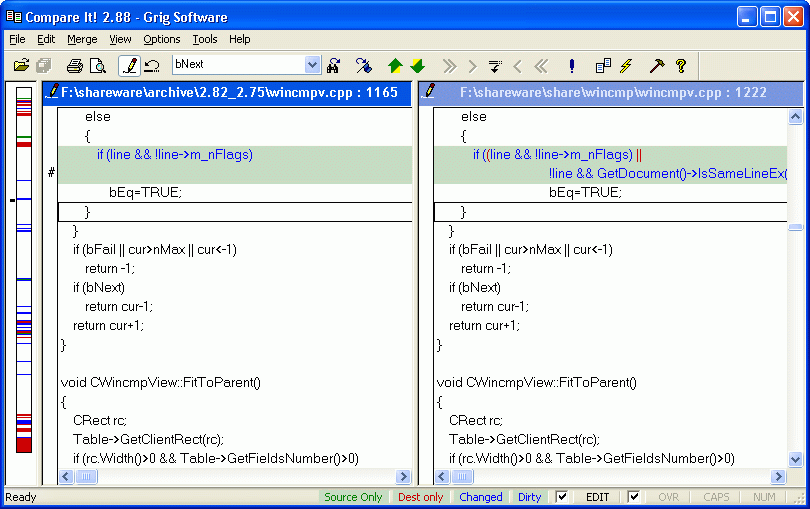Click 'void CWincmpView::FitToParent()' in left pane
This screenshot has width=810, height=509.
point(161,382)
